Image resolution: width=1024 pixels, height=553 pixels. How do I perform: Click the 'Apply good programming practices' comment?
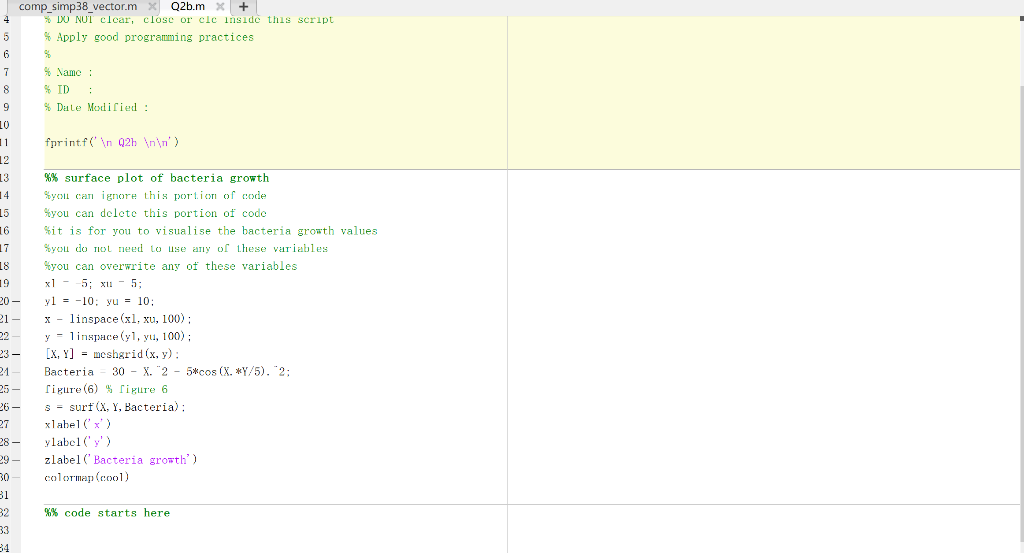point(149,37)
